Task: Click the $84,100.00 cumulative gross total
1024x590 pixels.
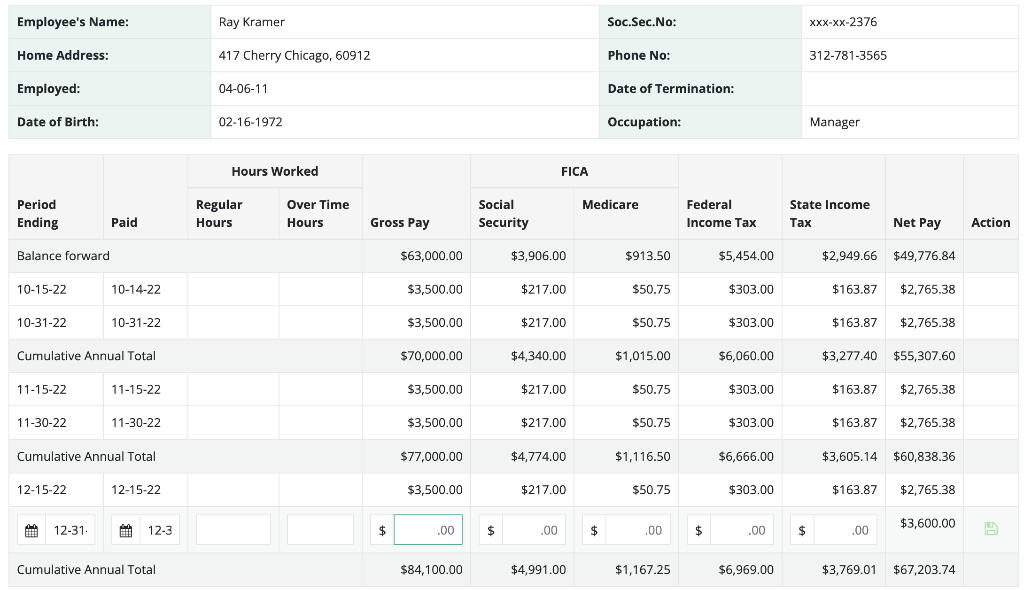Action: pyautogui.click(x=431, y=570)
